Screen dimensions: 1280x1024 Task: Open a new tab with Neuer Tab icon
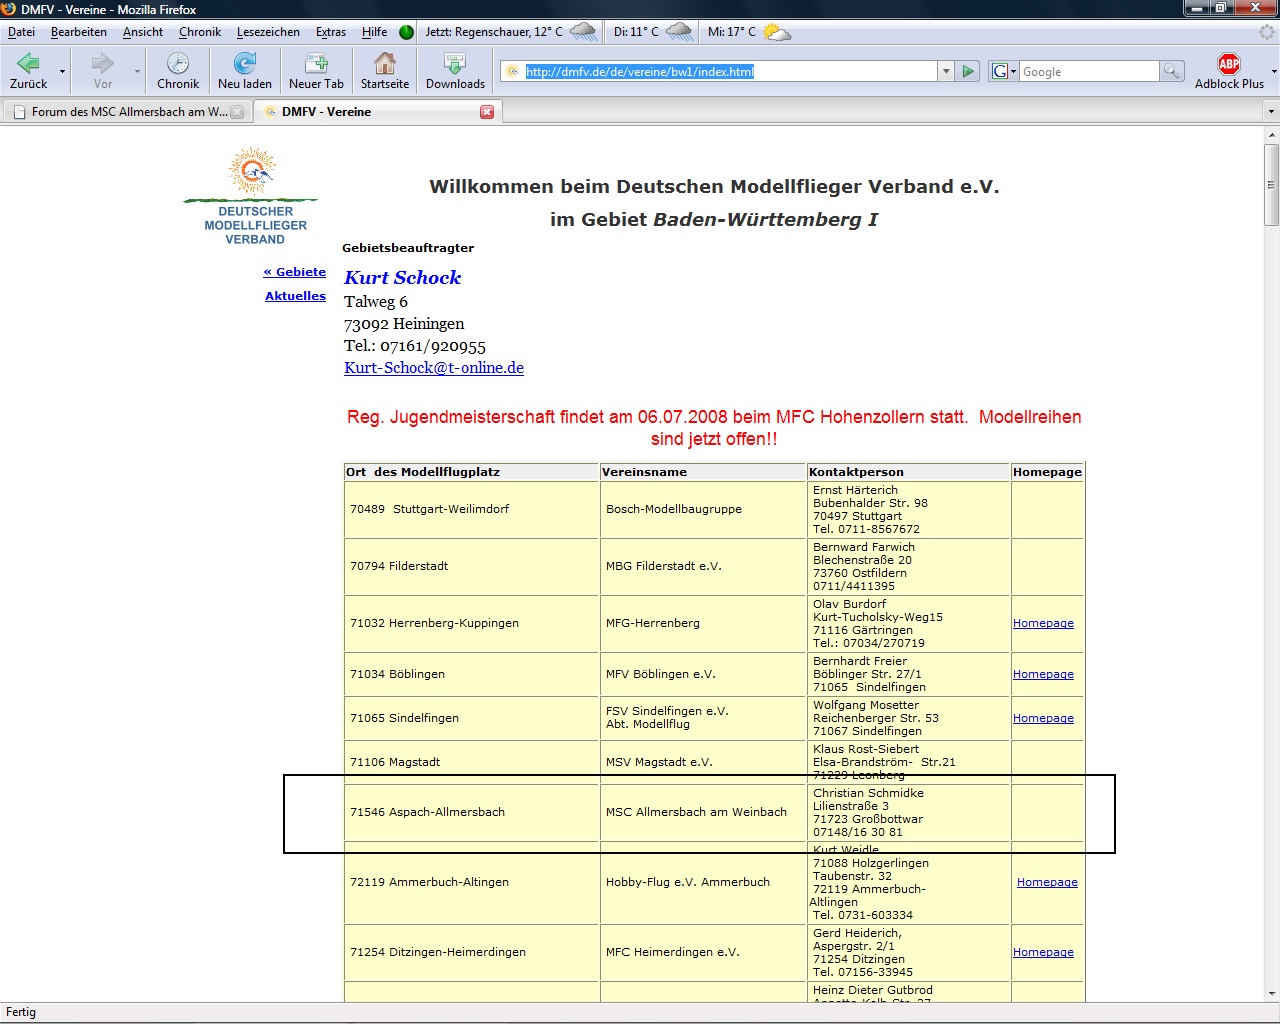(316, 64)
